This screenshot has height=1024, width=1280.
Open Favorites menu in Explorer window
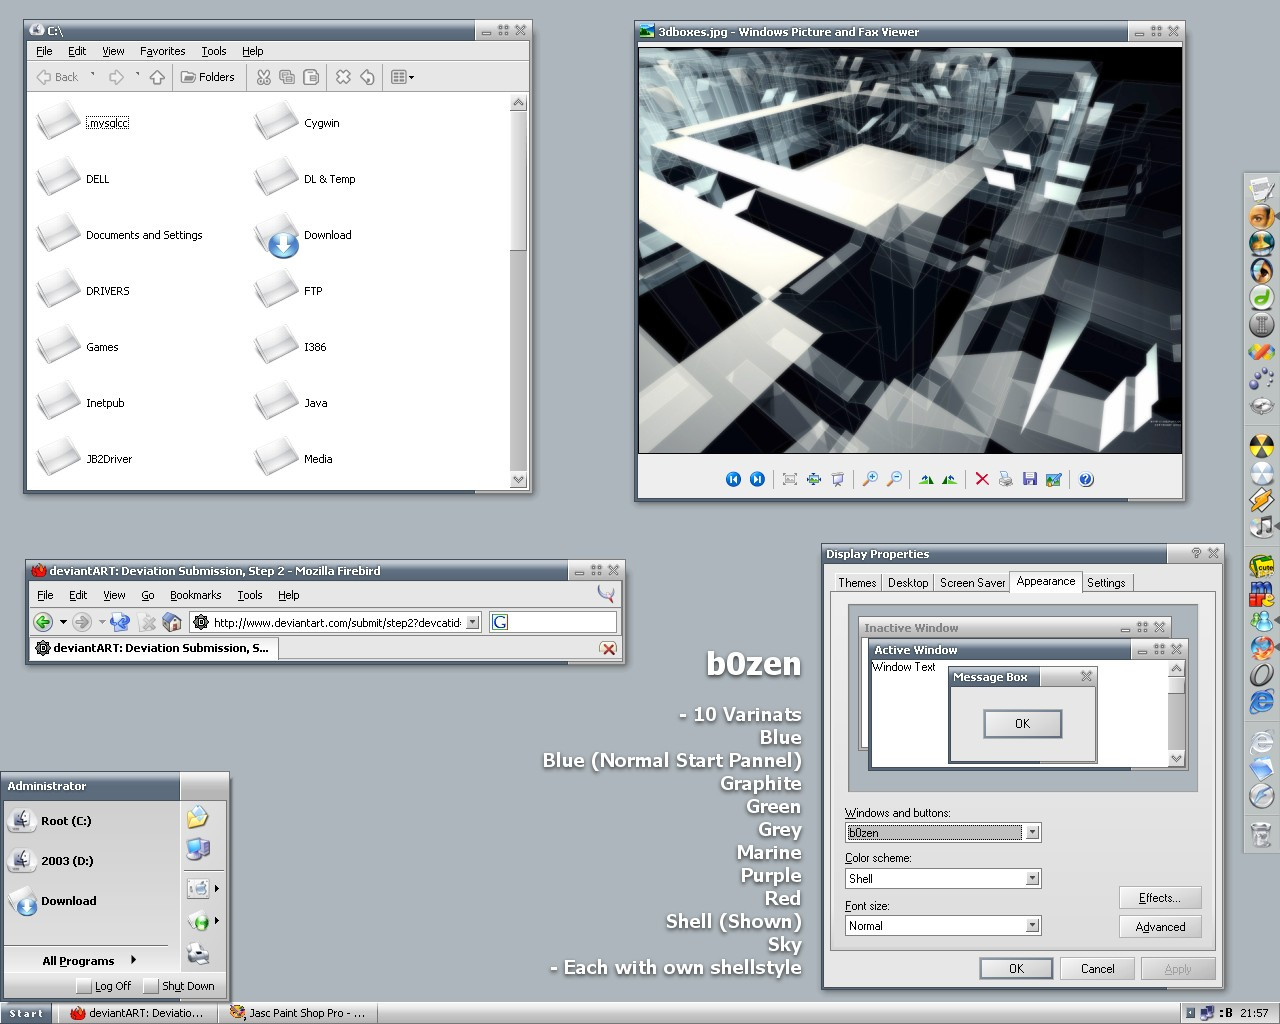click(x=162, y=51)
